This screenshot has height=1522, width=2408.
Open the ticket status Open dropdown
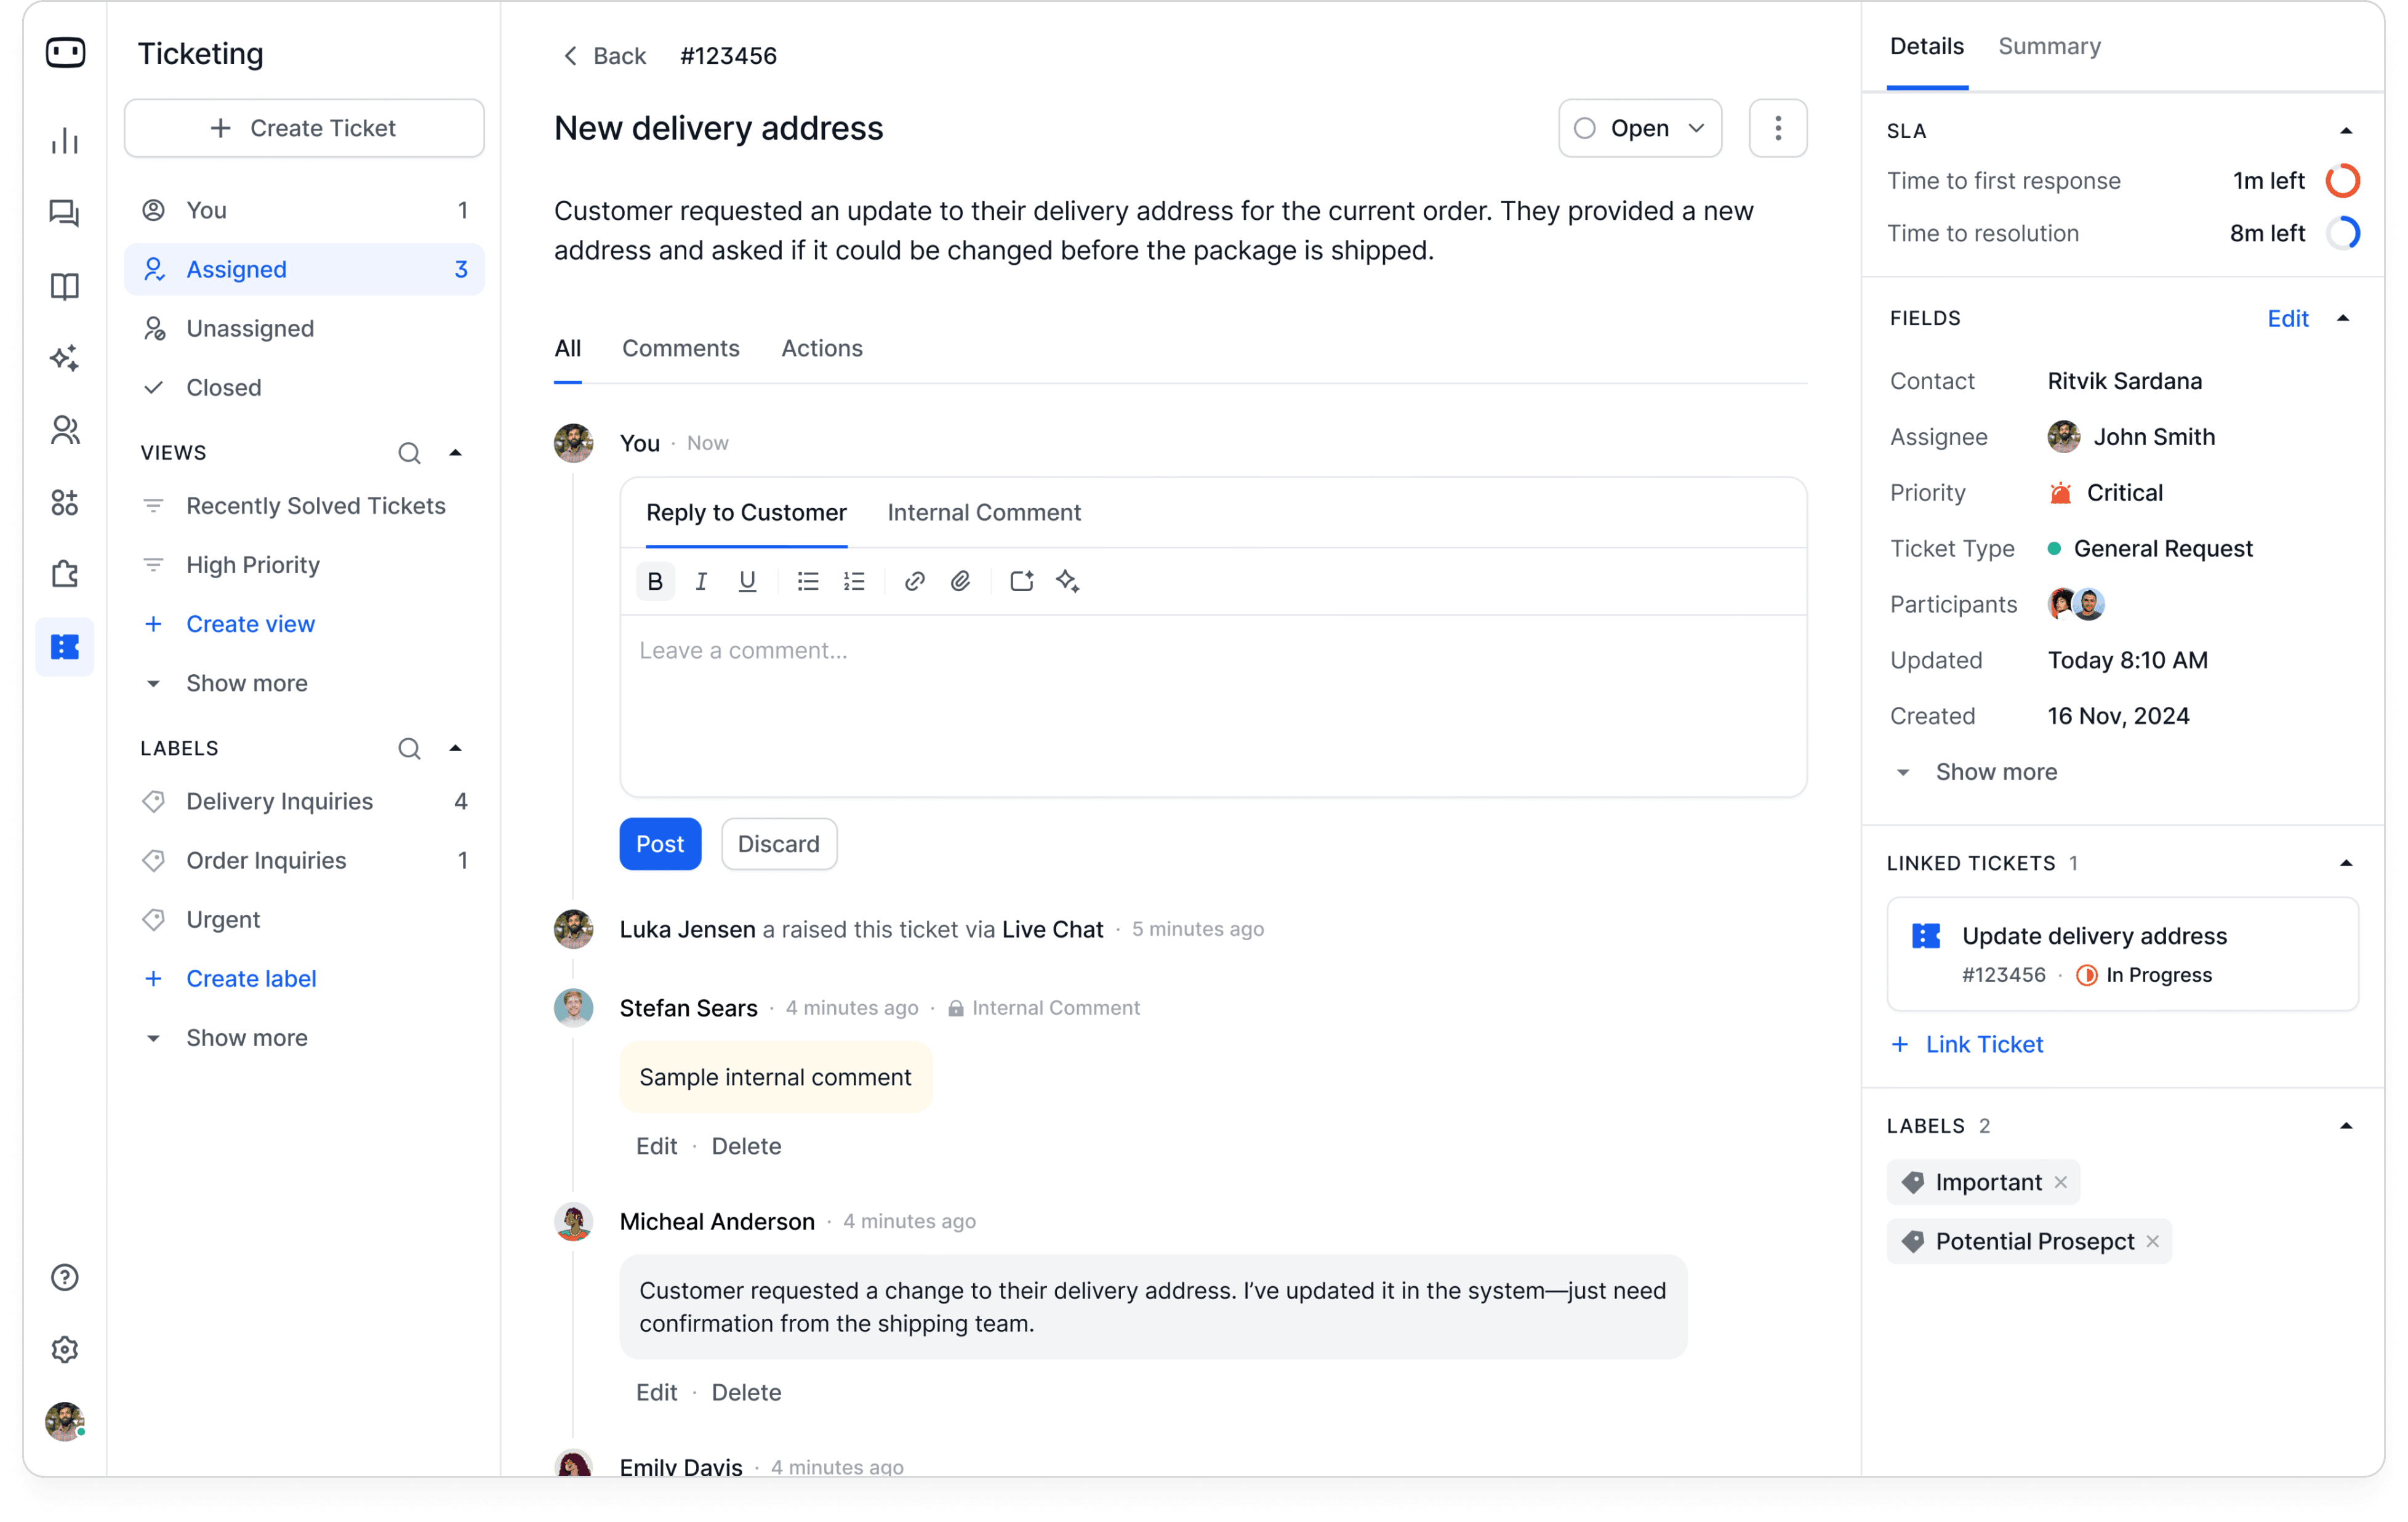point(1639,128)
